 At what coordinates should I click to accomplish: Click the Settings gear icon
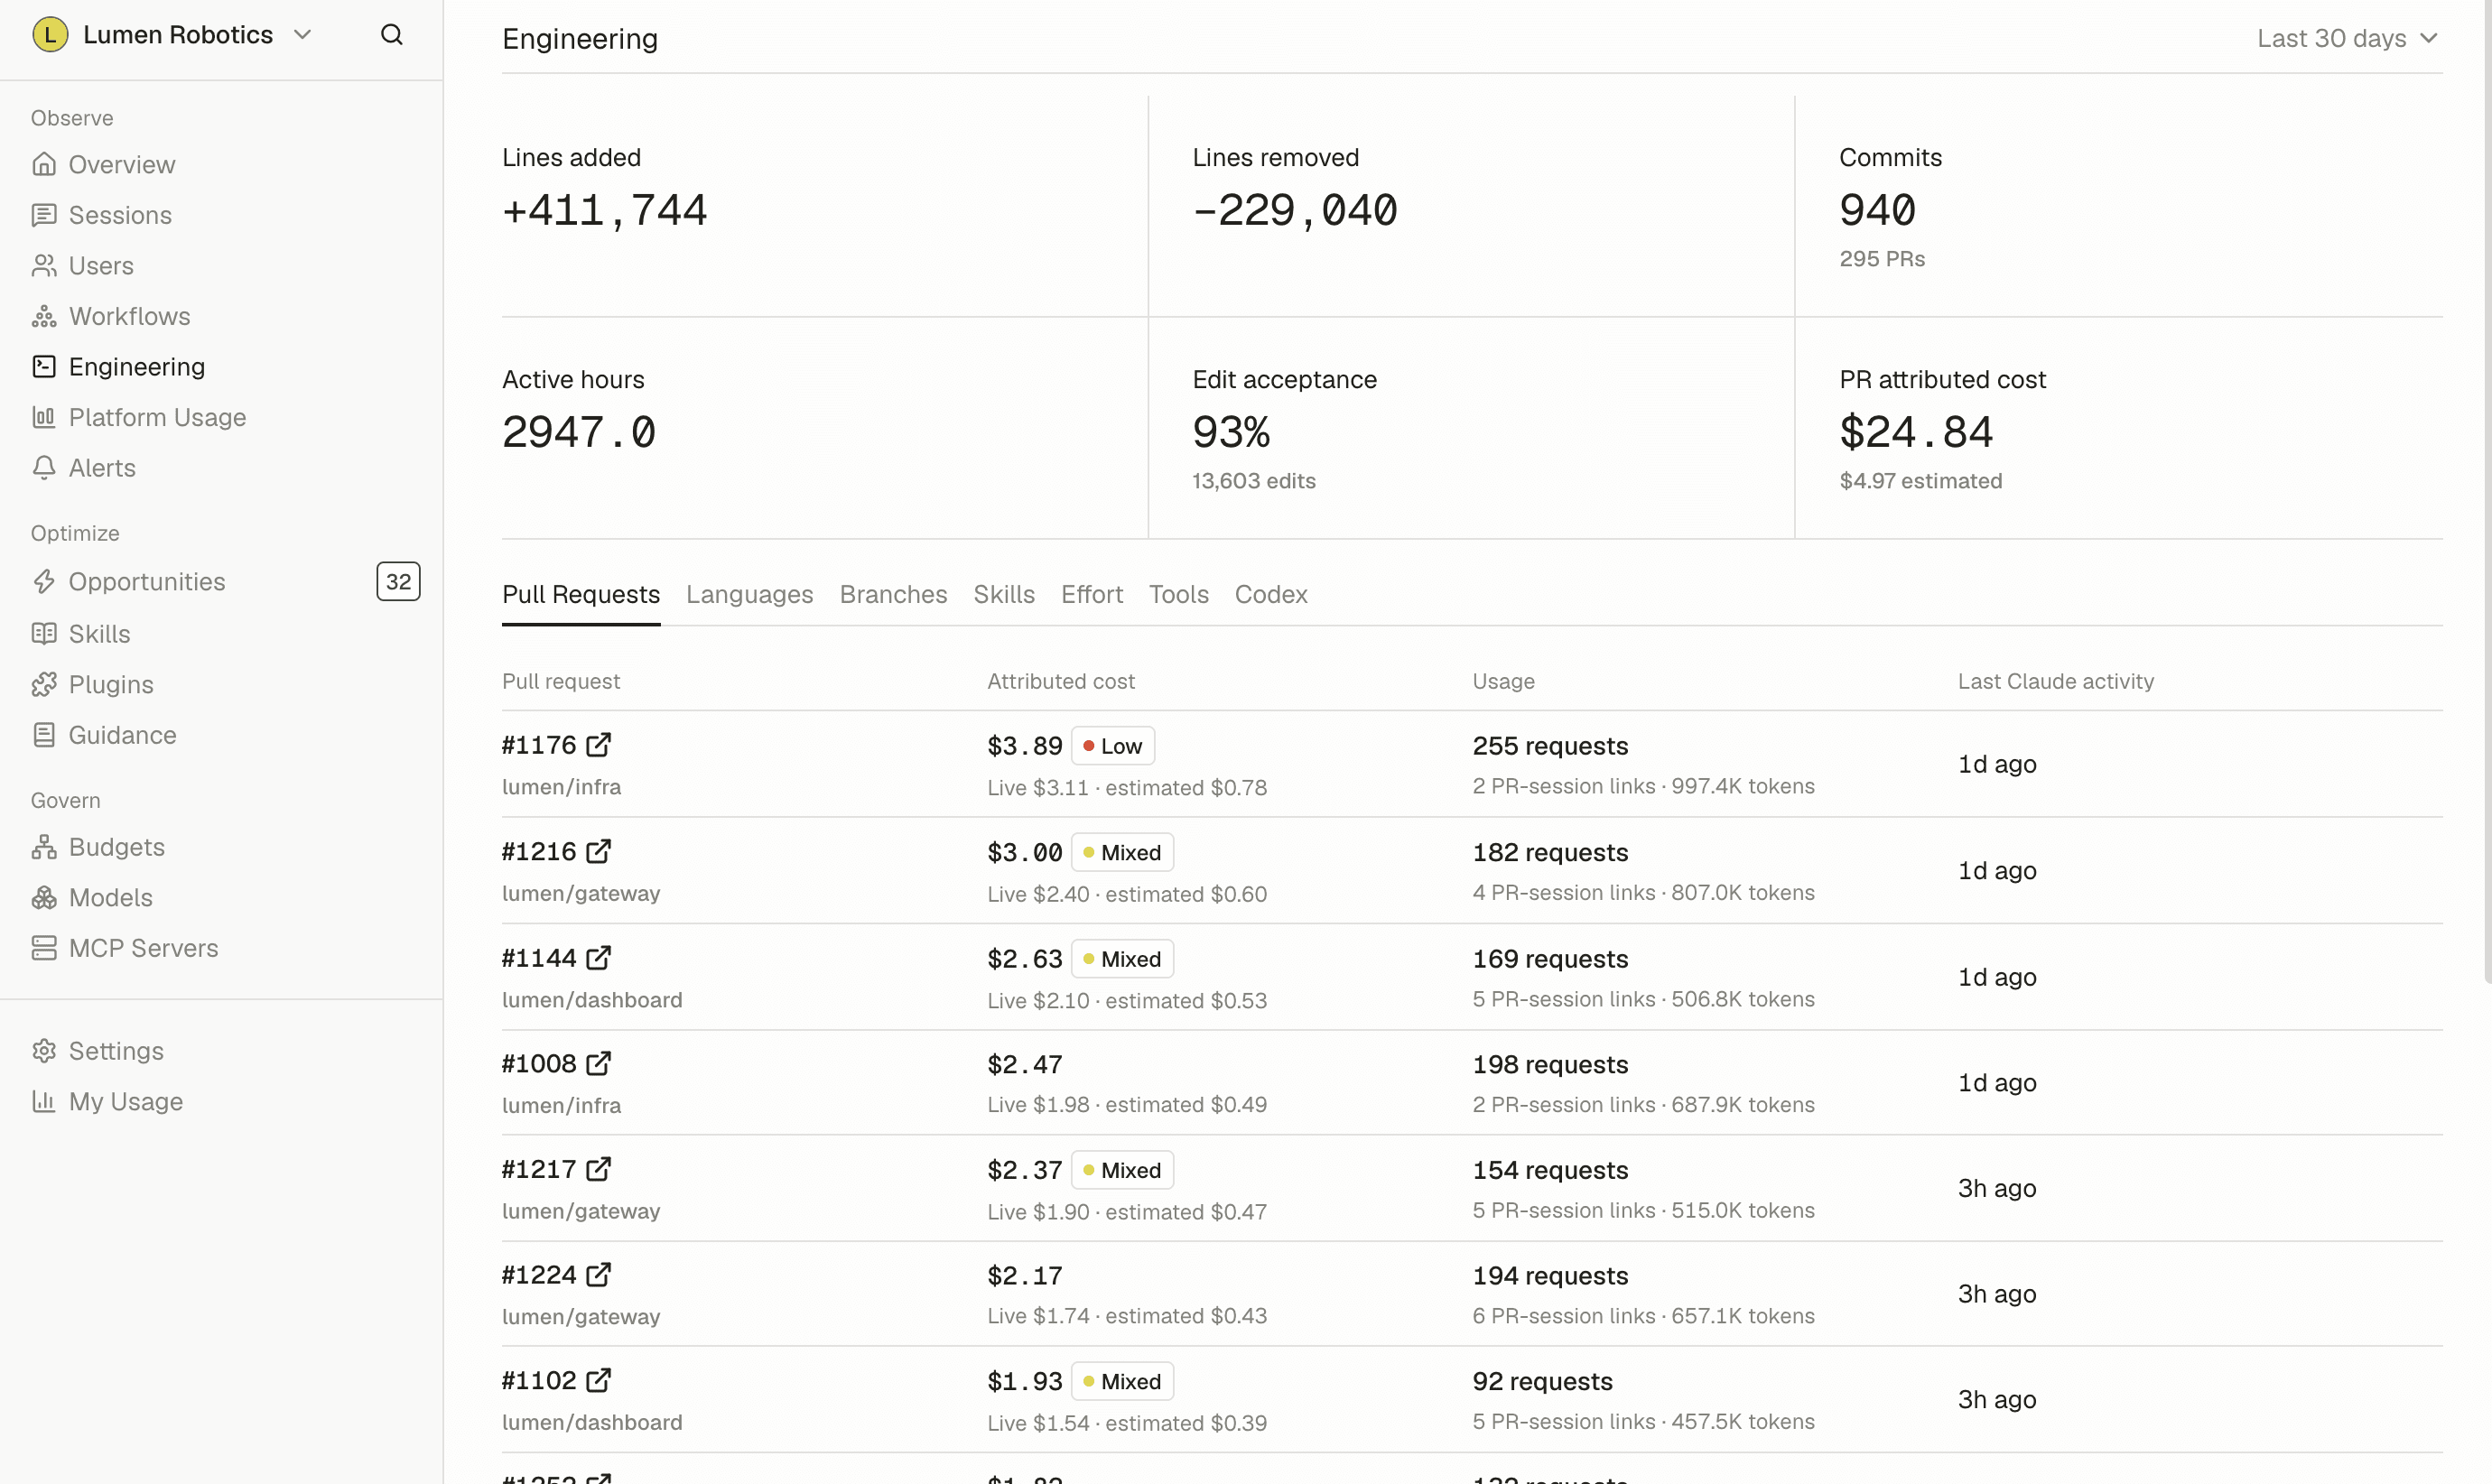tap(44, 1051)
